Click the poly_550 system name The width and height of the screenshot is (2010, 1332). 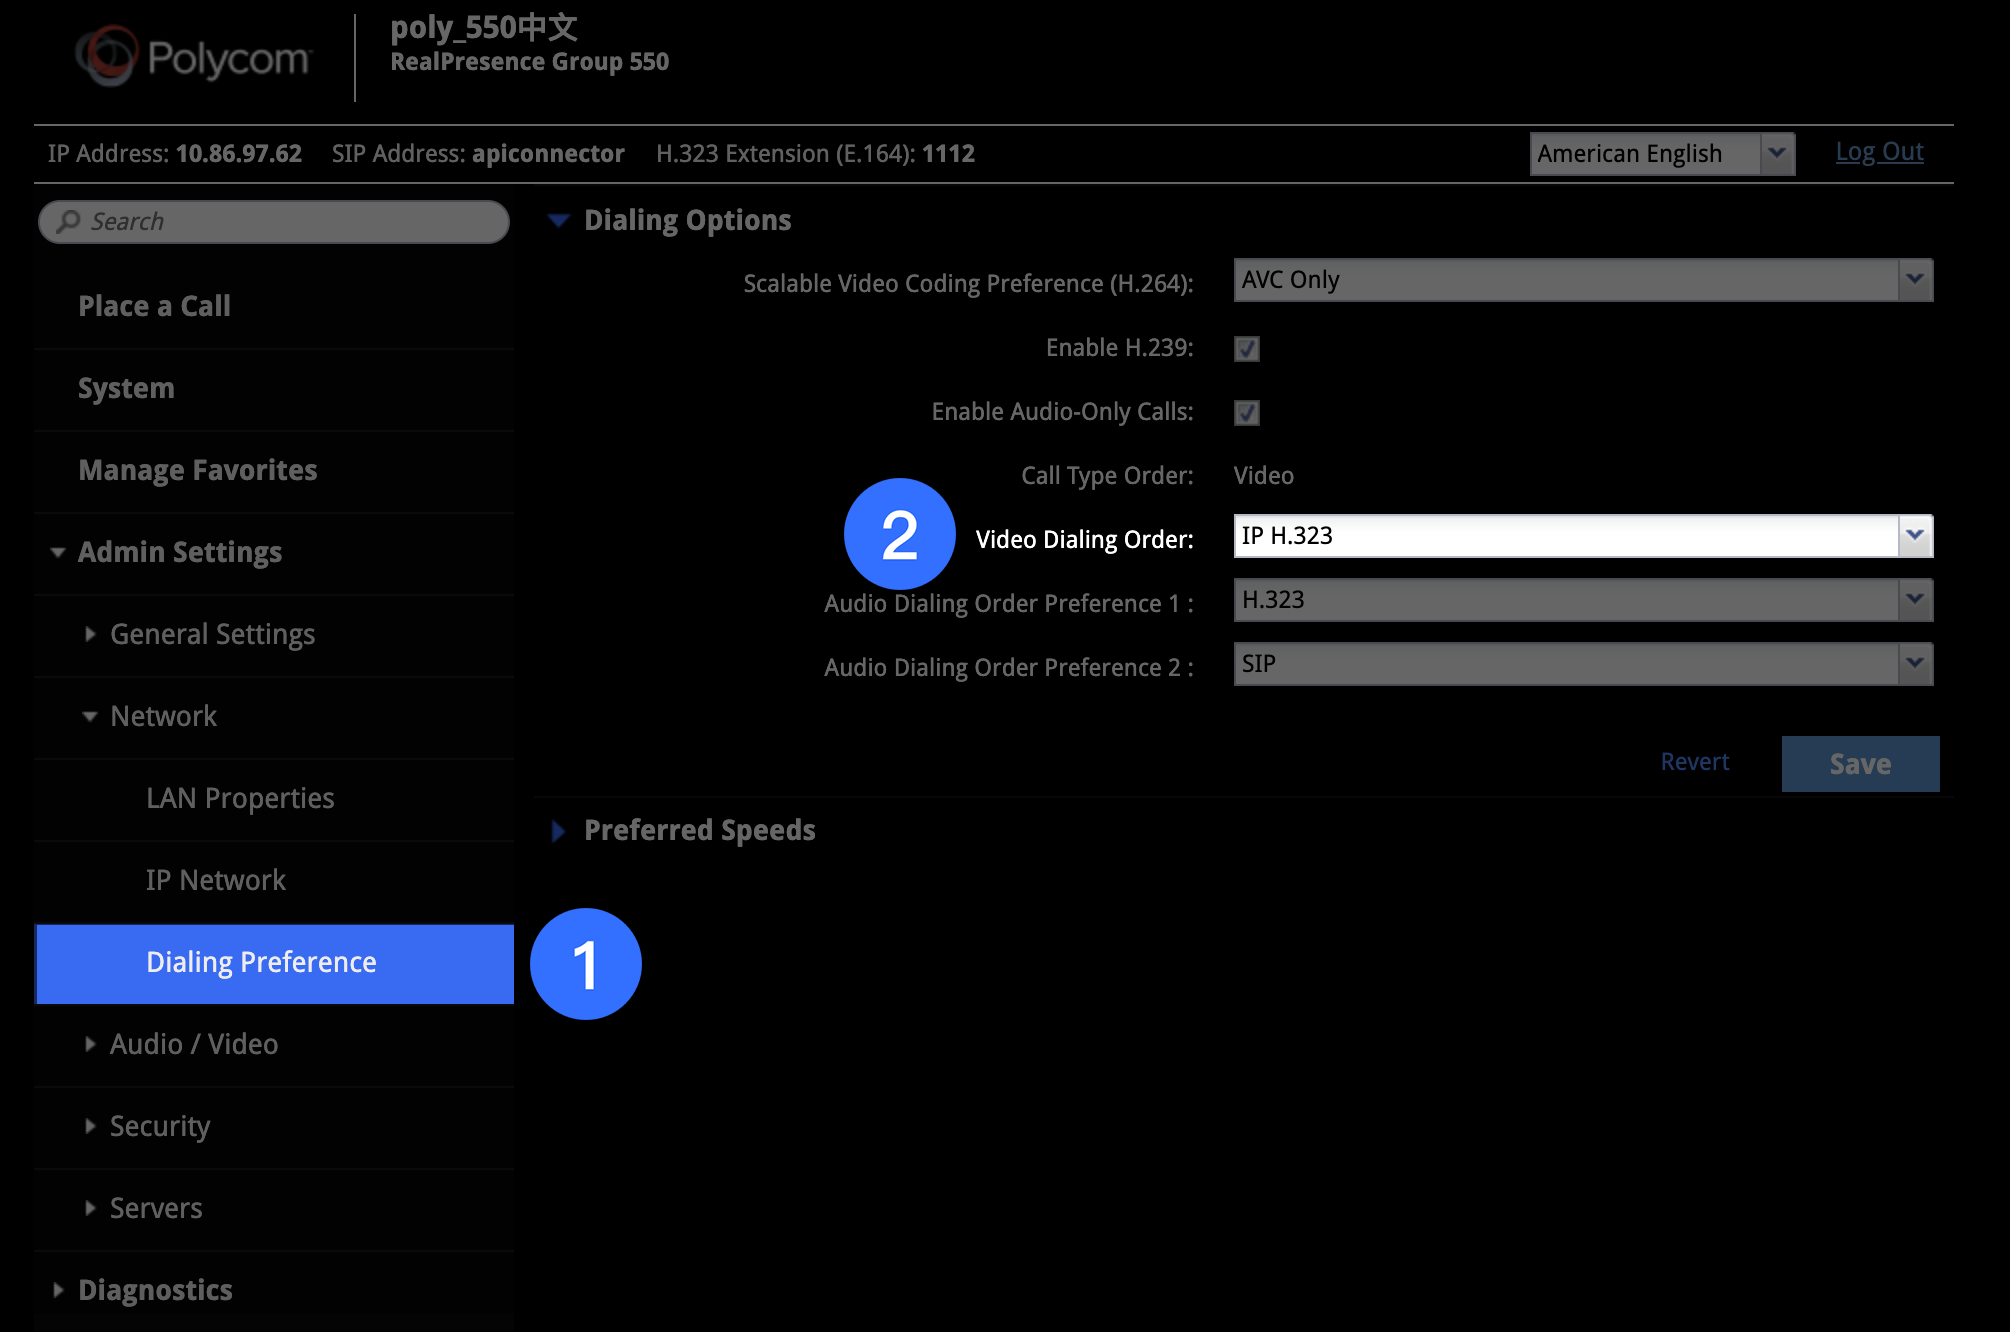(484, 28)
